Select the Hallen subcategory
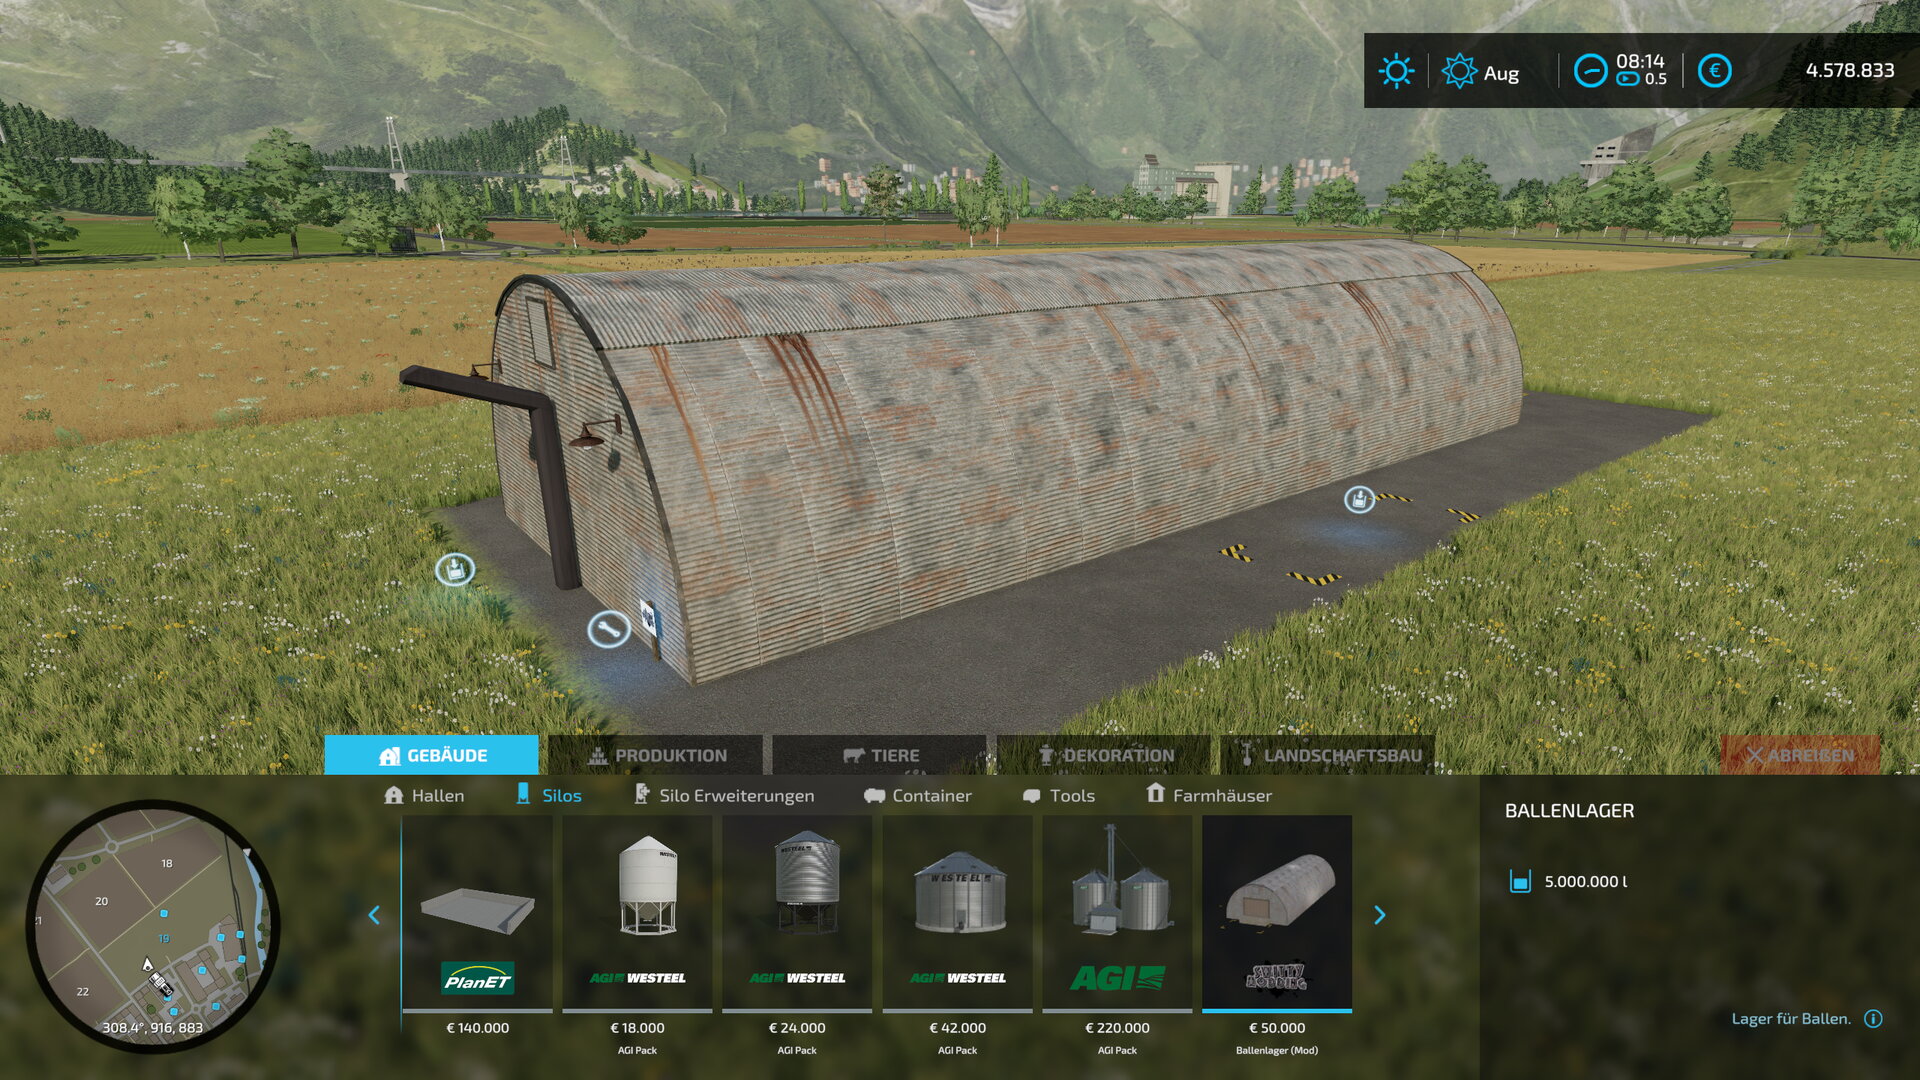The width and height of the screenshot is (1920, 1080). [424, 795]
